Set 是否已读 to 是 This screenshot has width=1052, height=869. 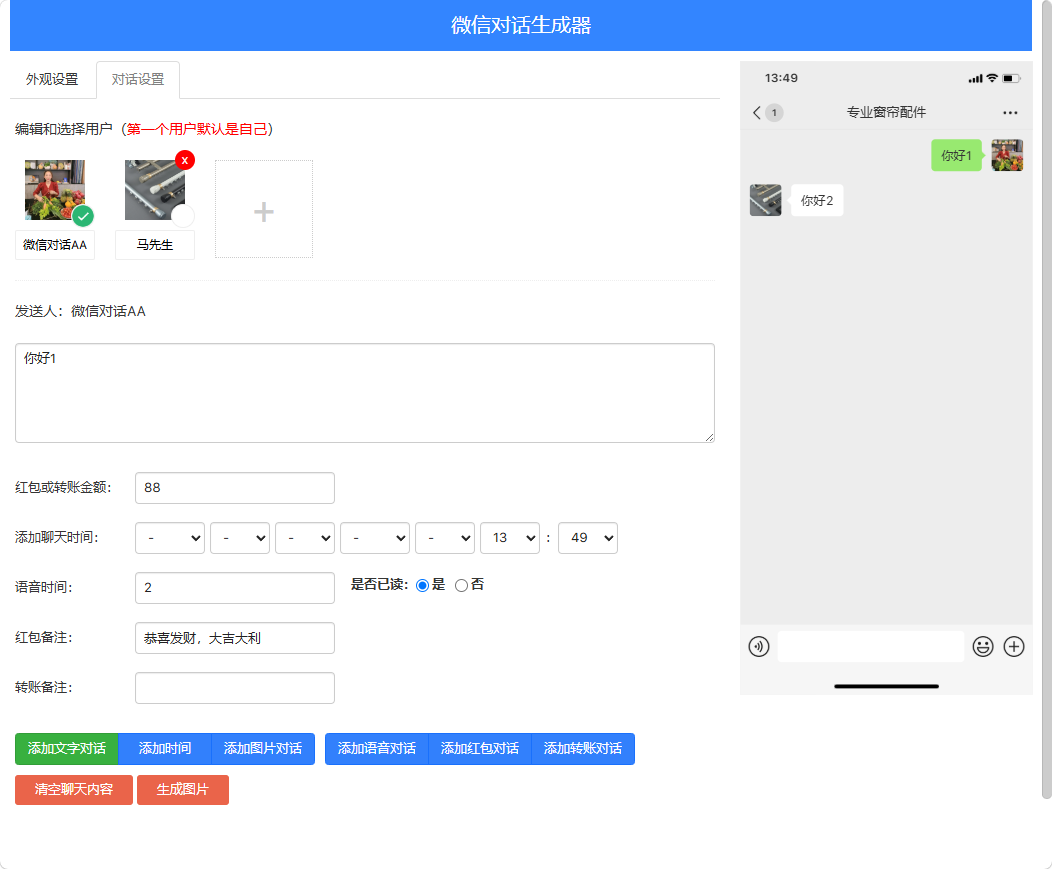pyautogui.click(x=423, y=586)
